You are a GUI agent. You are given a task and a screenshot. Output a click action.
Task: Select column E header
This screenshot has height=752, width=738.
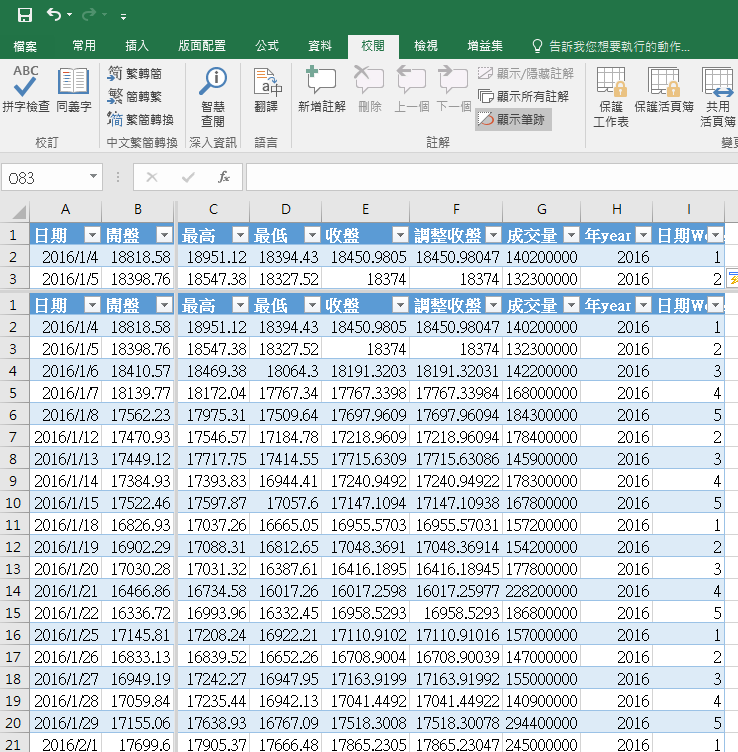tap(365, 210)
